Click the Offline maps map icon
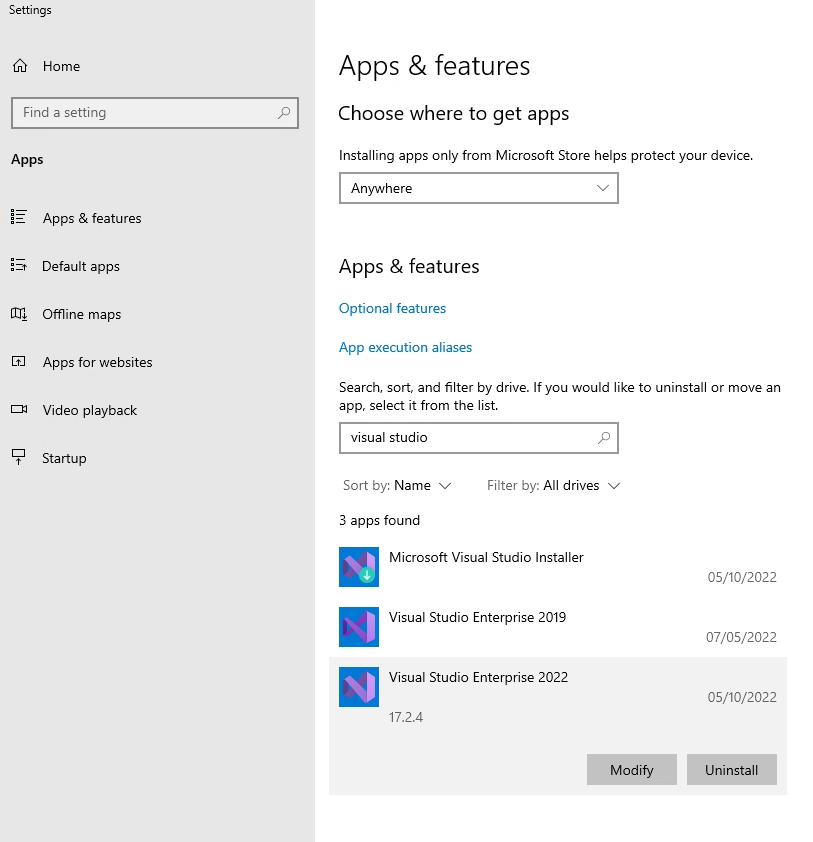Image resolution: width=813 pixels, height=842 pixels. point(19,314)
